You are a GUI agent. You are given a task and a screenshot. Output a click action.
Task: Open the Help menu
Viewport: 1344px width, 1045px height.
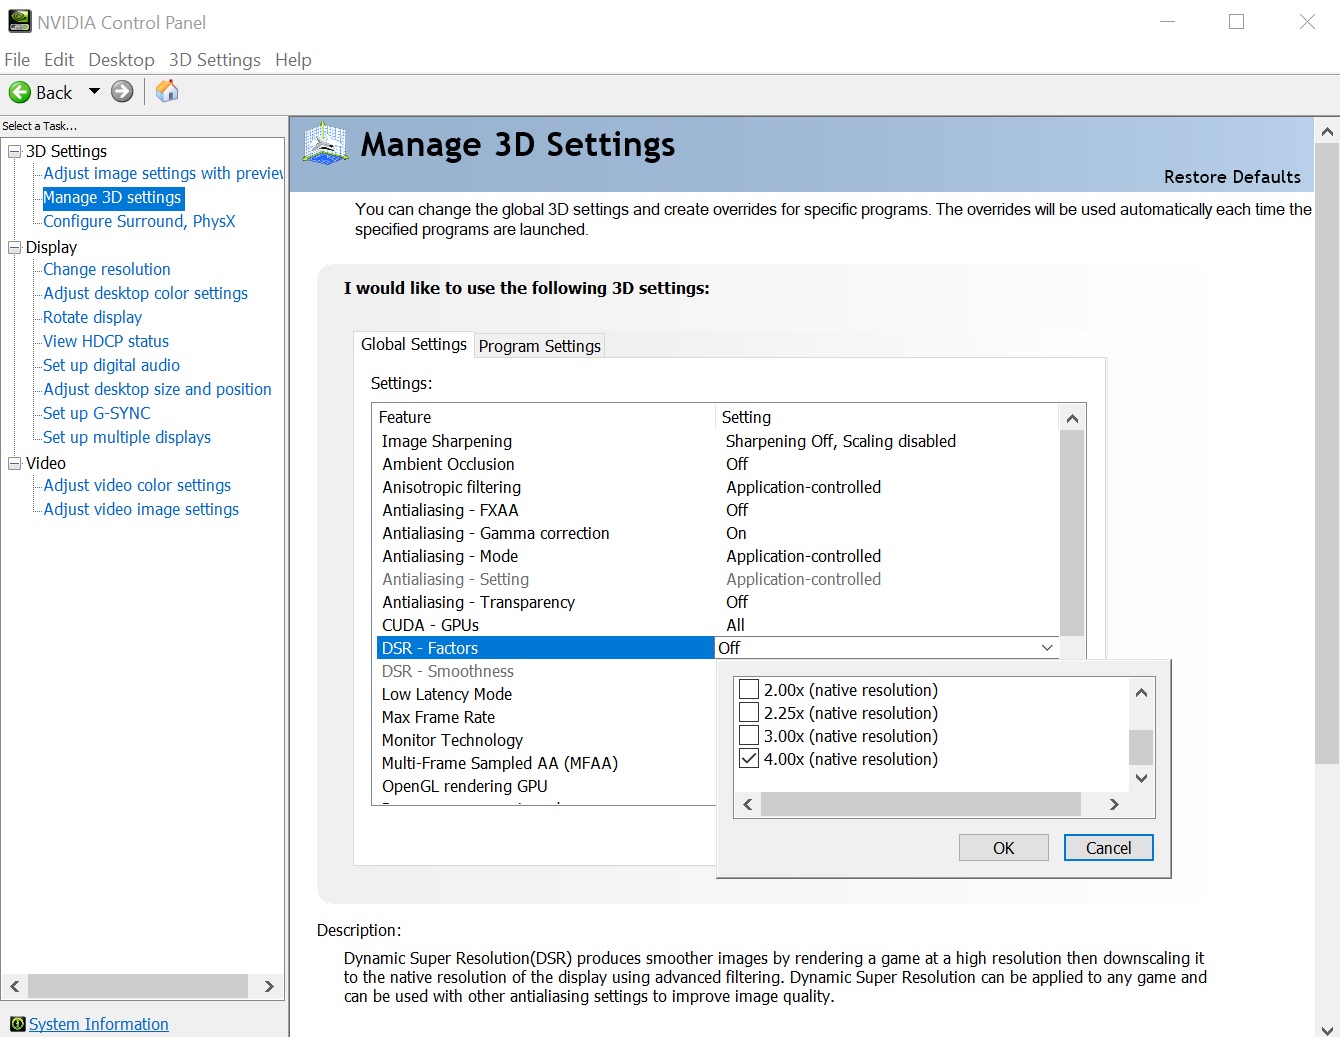[293, 60]
